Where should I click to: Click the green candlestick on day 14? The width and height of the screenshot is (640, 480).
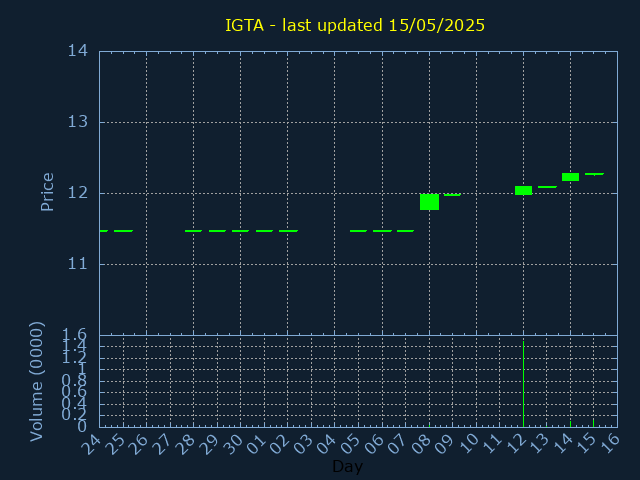point(570,177)
